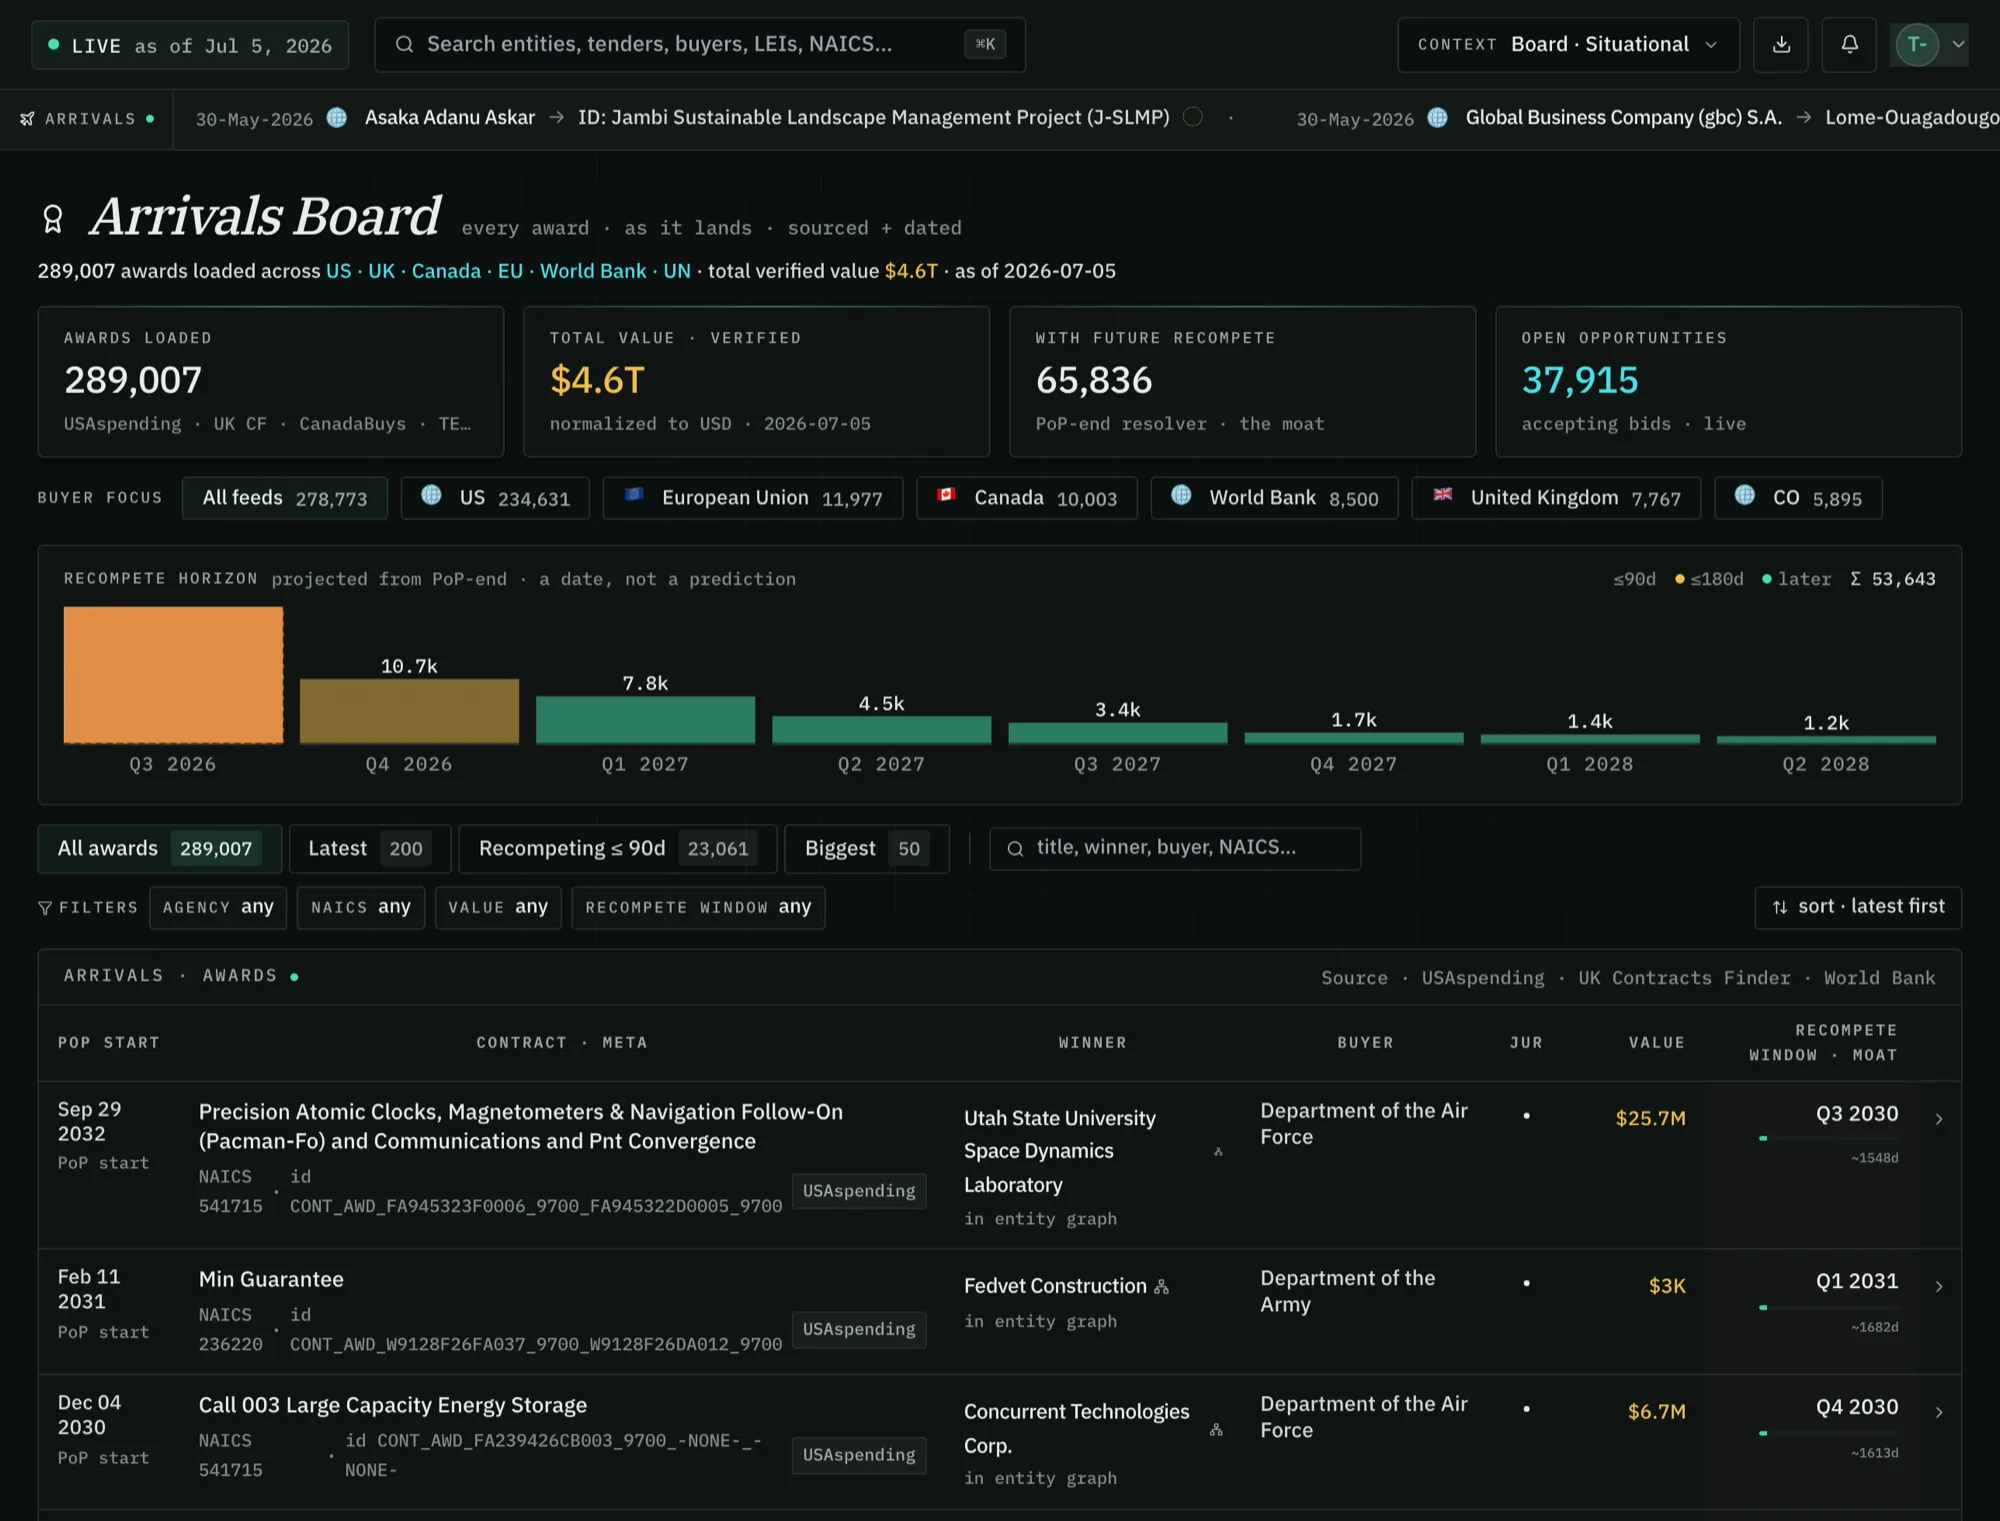Open Asaka Adanu Askar ticker entry

pos(449,118)
